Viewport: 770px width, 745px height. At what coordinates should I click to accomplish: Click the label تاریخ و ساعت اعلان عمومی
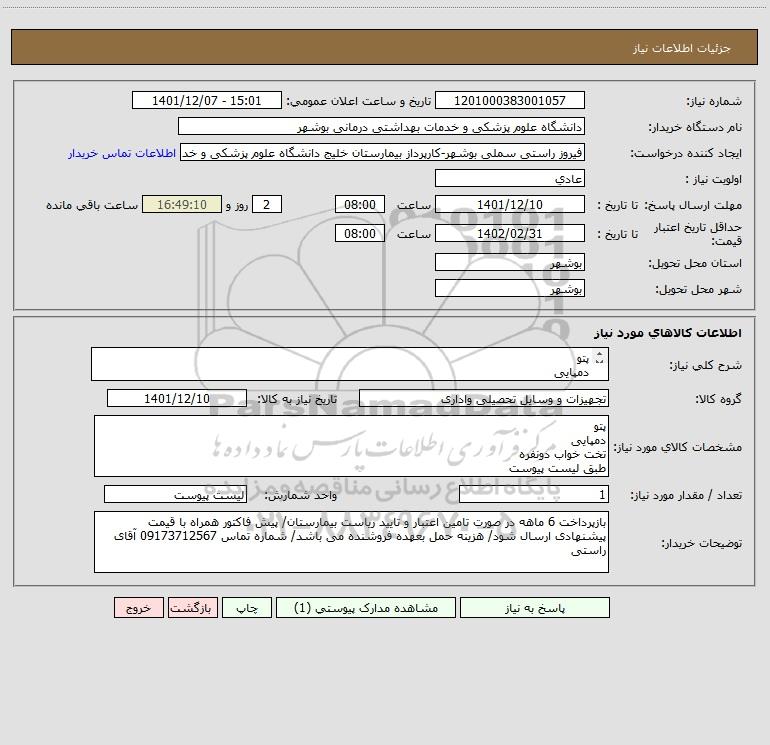click(x=358, y=101)
